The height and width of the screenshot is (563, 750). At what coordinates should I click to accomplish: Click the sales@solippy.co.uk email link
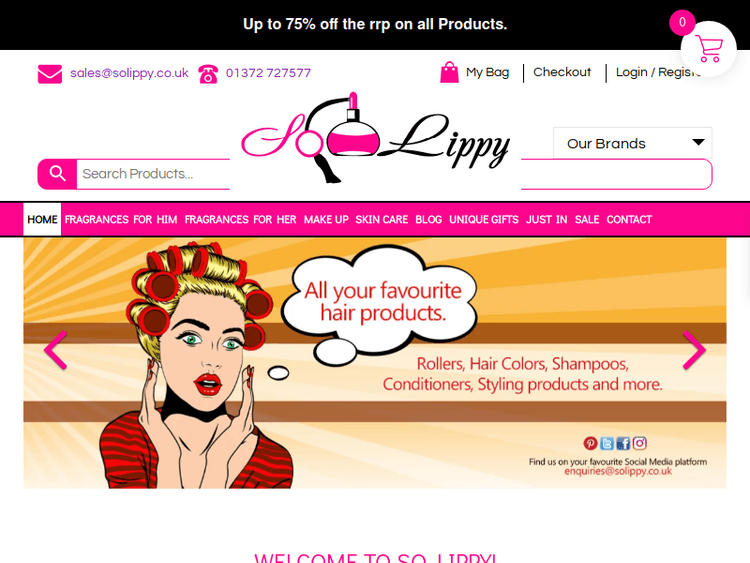coord(129,73)
